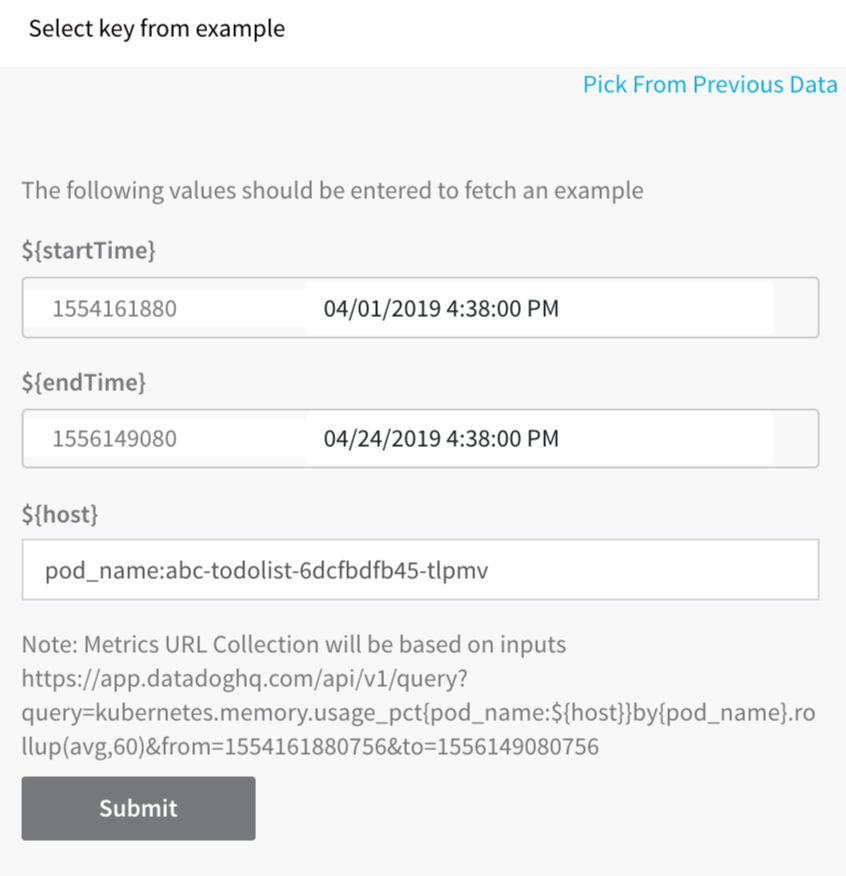Click the Select key from example heading
The height and width of the screenshot is (876, 846).
(x=157, y=29)
